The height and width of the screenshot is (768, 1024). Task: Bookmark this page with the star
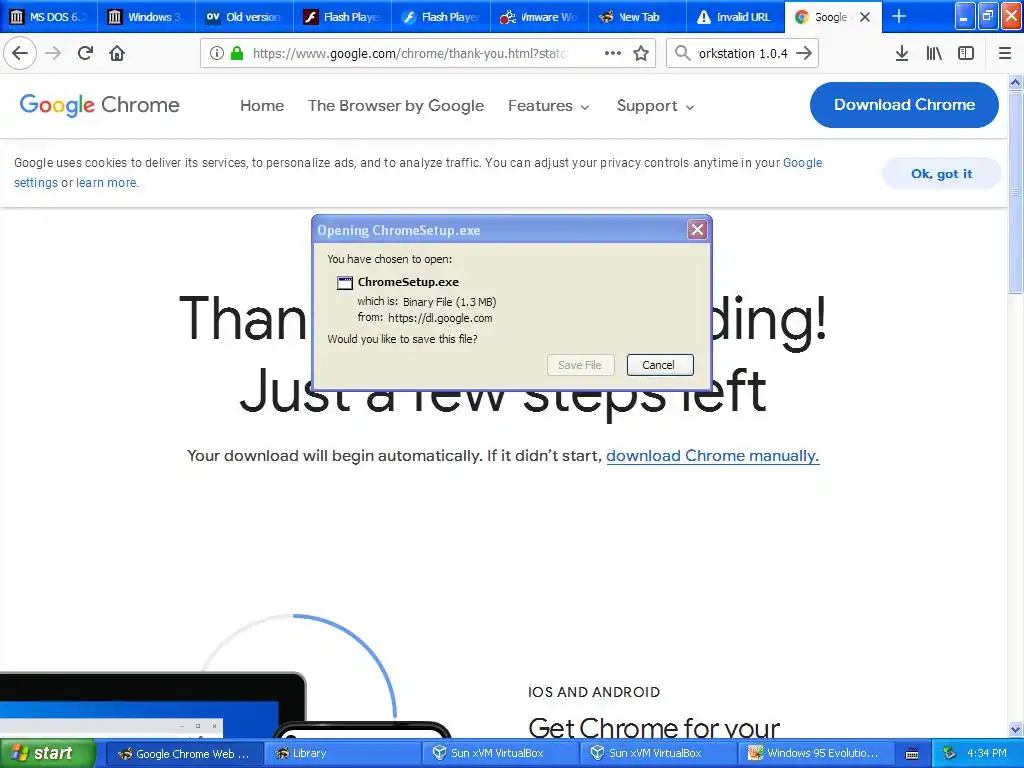tap(641, 53)
